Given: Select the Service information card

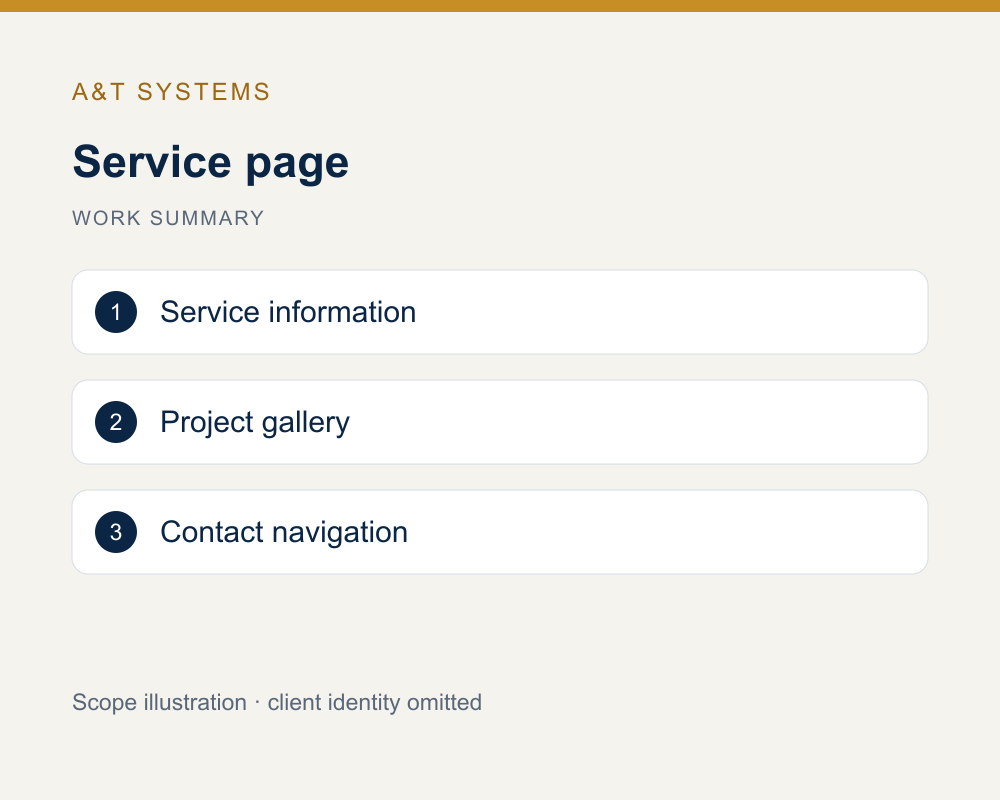Looking at the screenshot, I should tap(500, 312).
